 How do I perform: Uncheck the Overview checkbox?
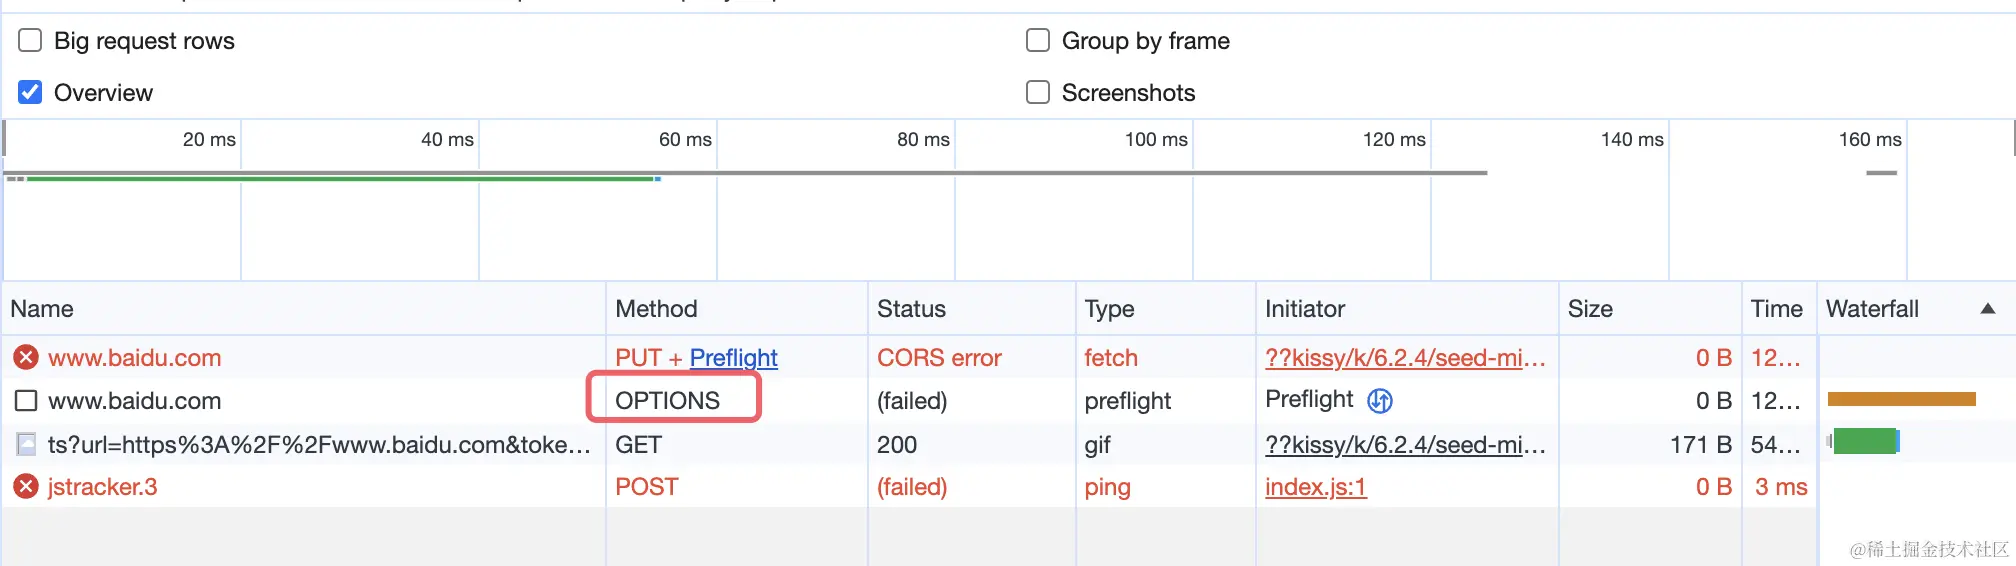31,92
